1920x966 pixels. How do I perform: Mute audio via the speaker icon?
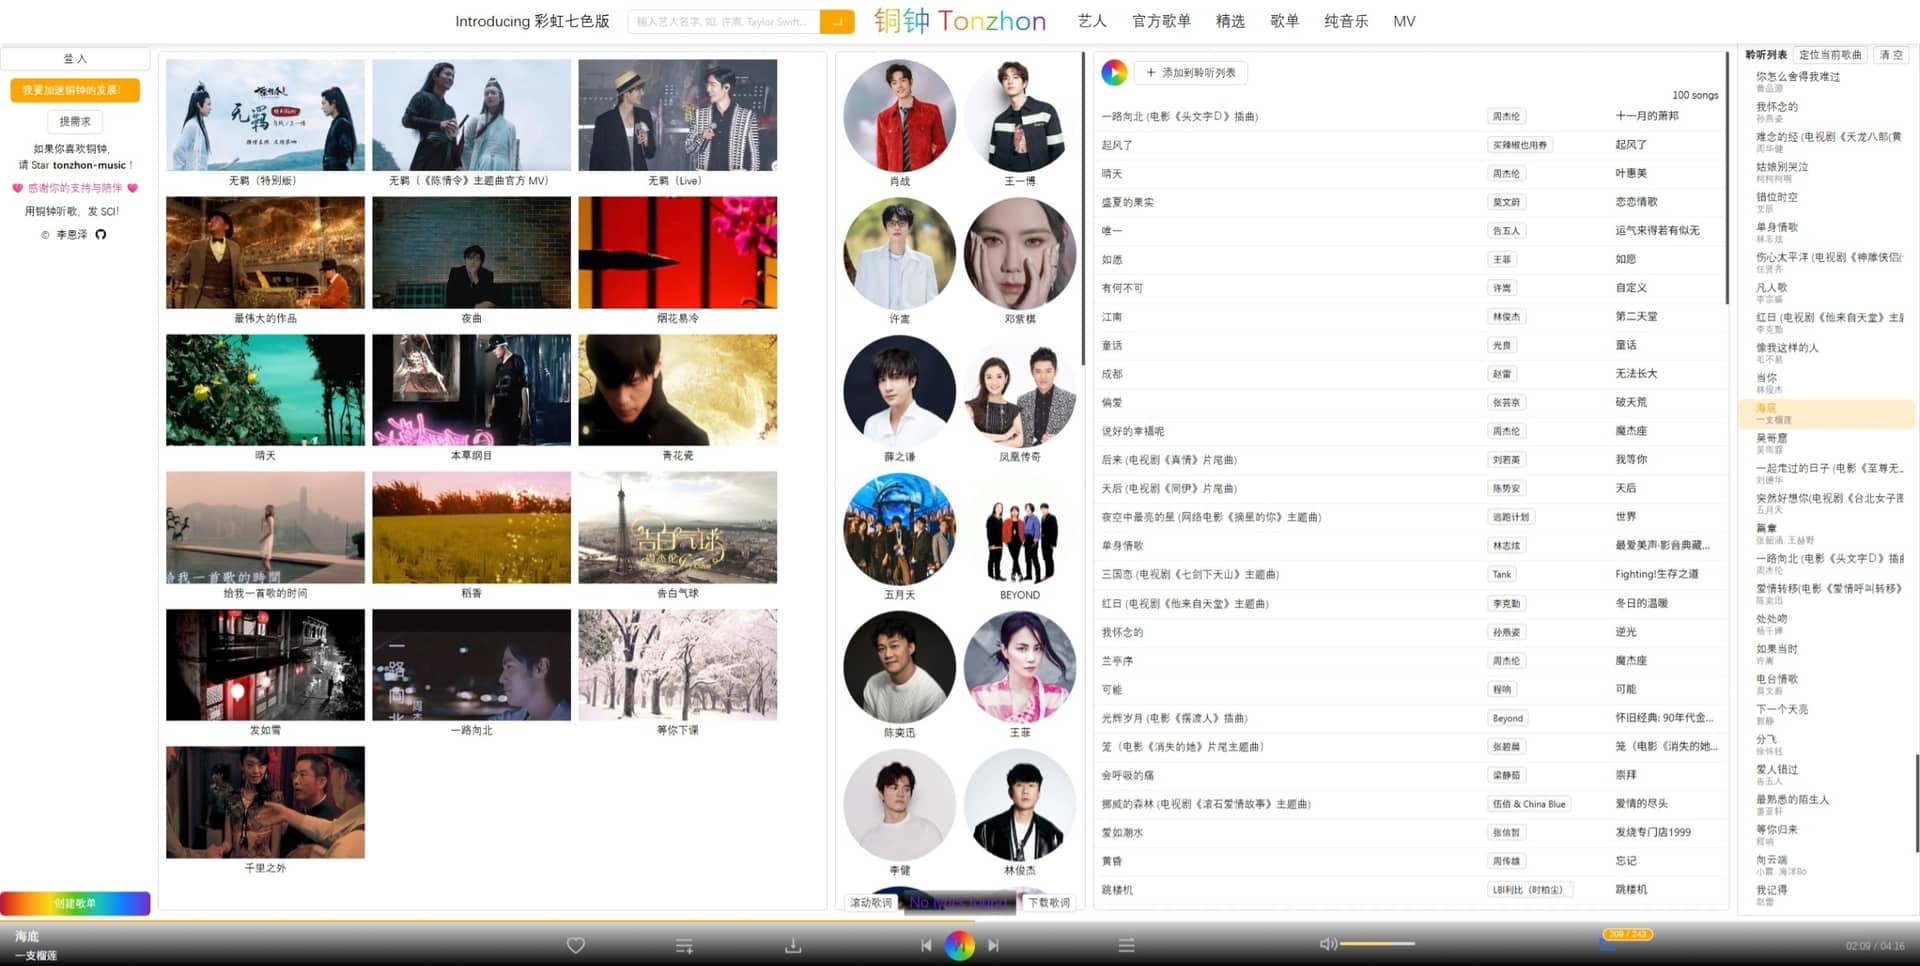pos(1328,944)
